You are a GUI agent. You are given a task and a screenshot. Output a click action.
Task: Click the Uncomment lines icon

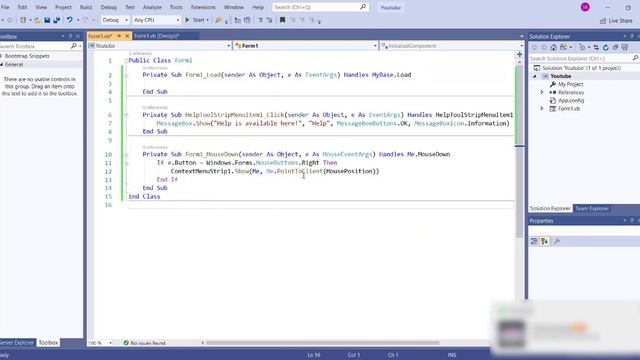(x=270, y=20)
